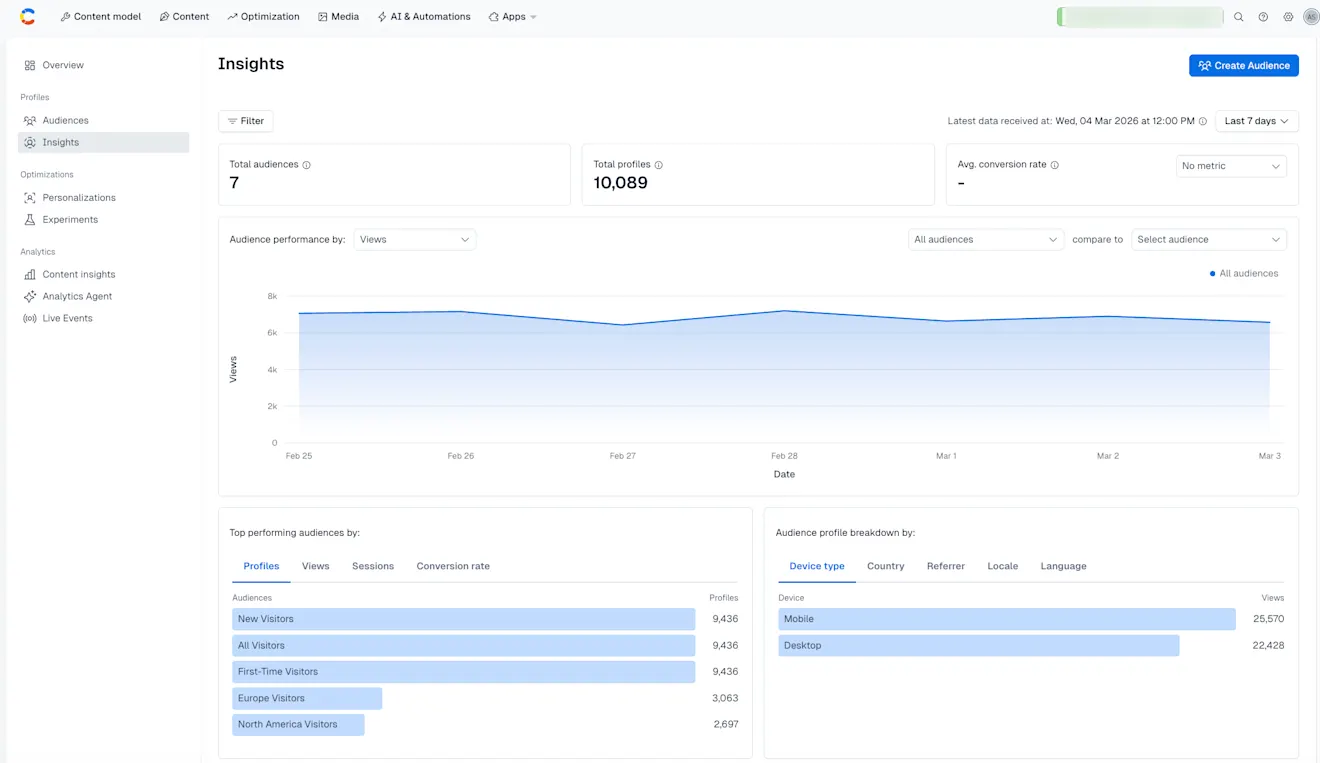This screenshot has height=763, width=1320.
Task: Click the Experiments flask icon
Action: point(30,219)
